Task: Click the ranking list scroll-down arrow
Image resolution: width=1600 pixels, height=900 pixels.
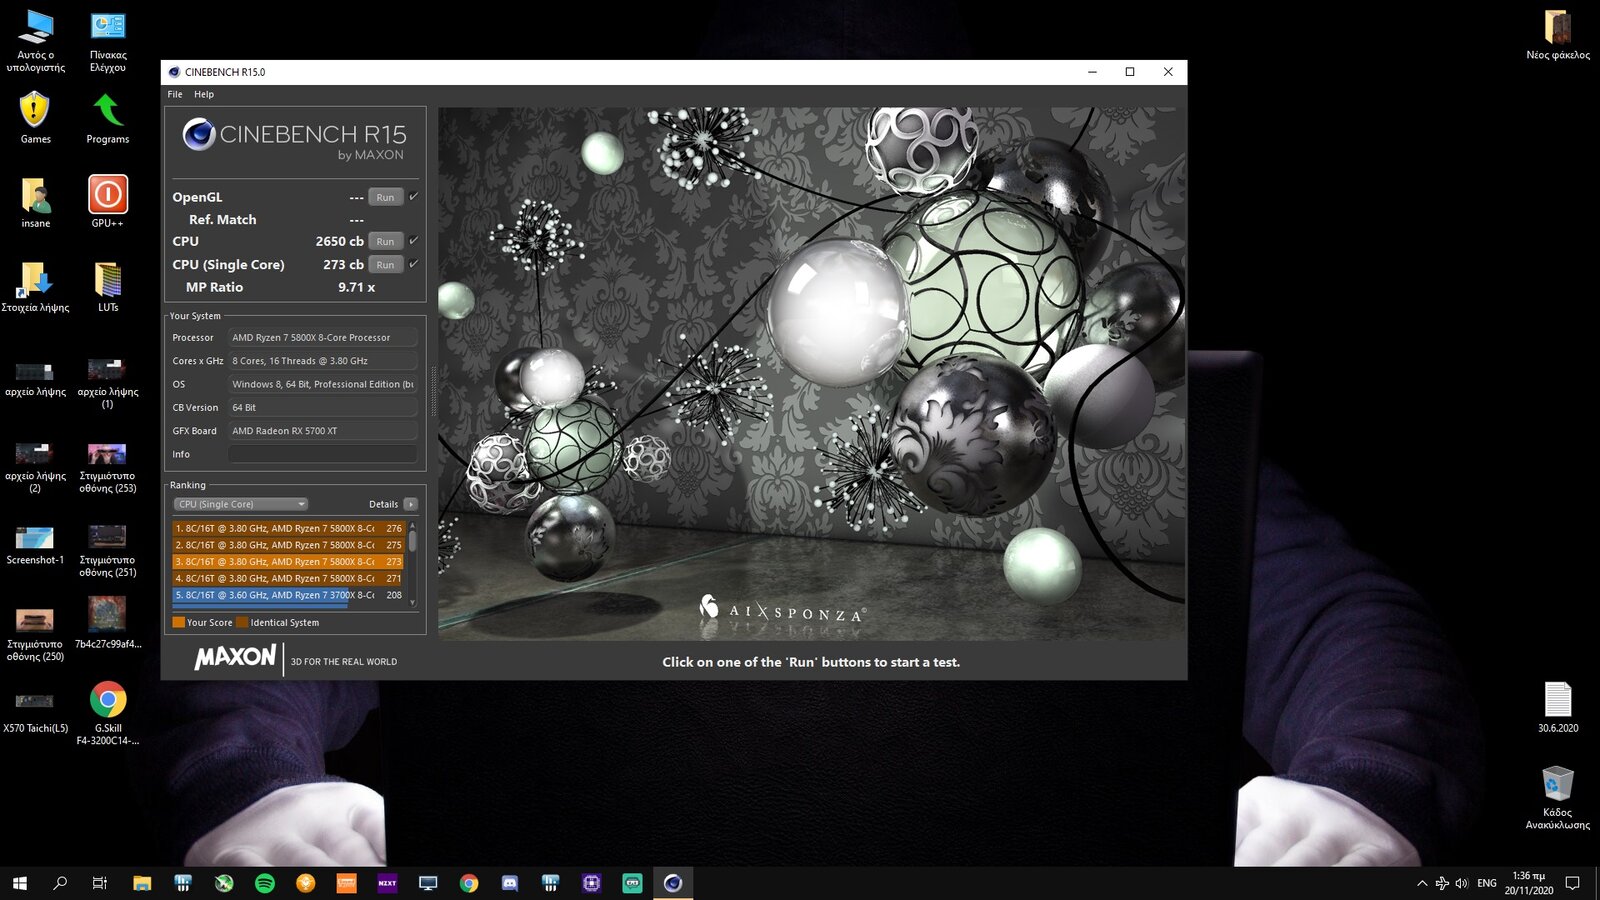Action: (412, 603)
